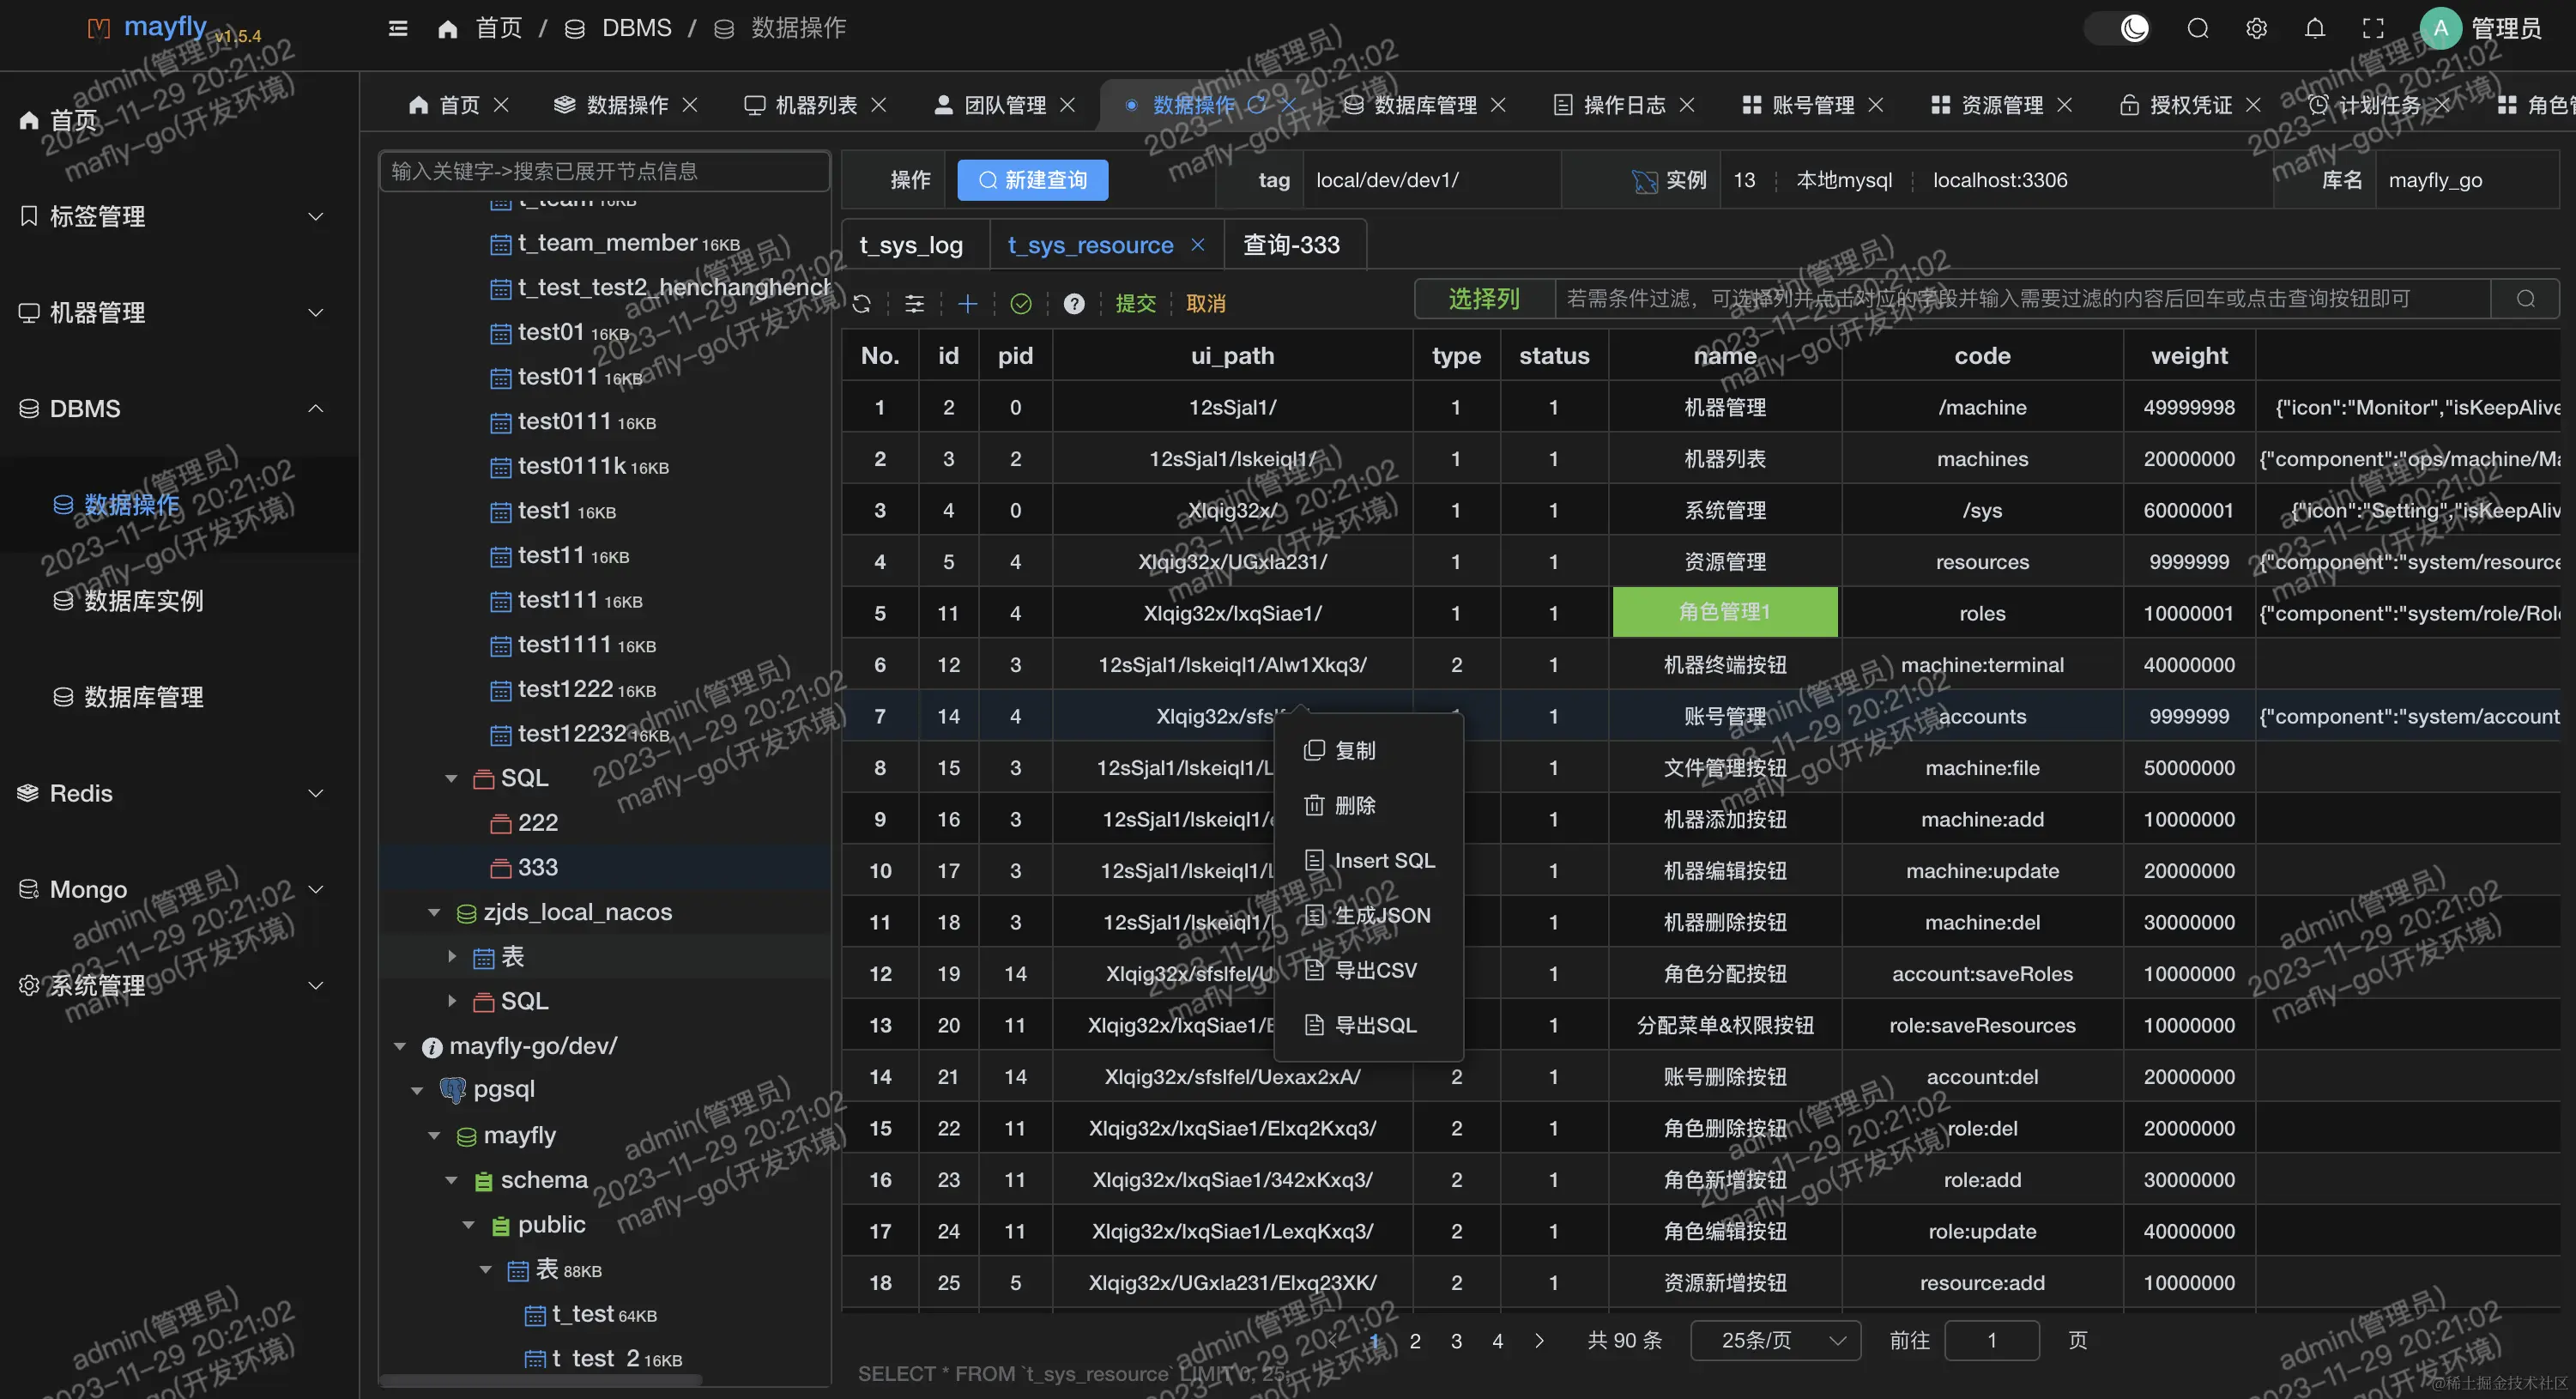Screen dimensions: 2576x1399
Task: Click the magnifier search icon in header
Action: 2197,28
